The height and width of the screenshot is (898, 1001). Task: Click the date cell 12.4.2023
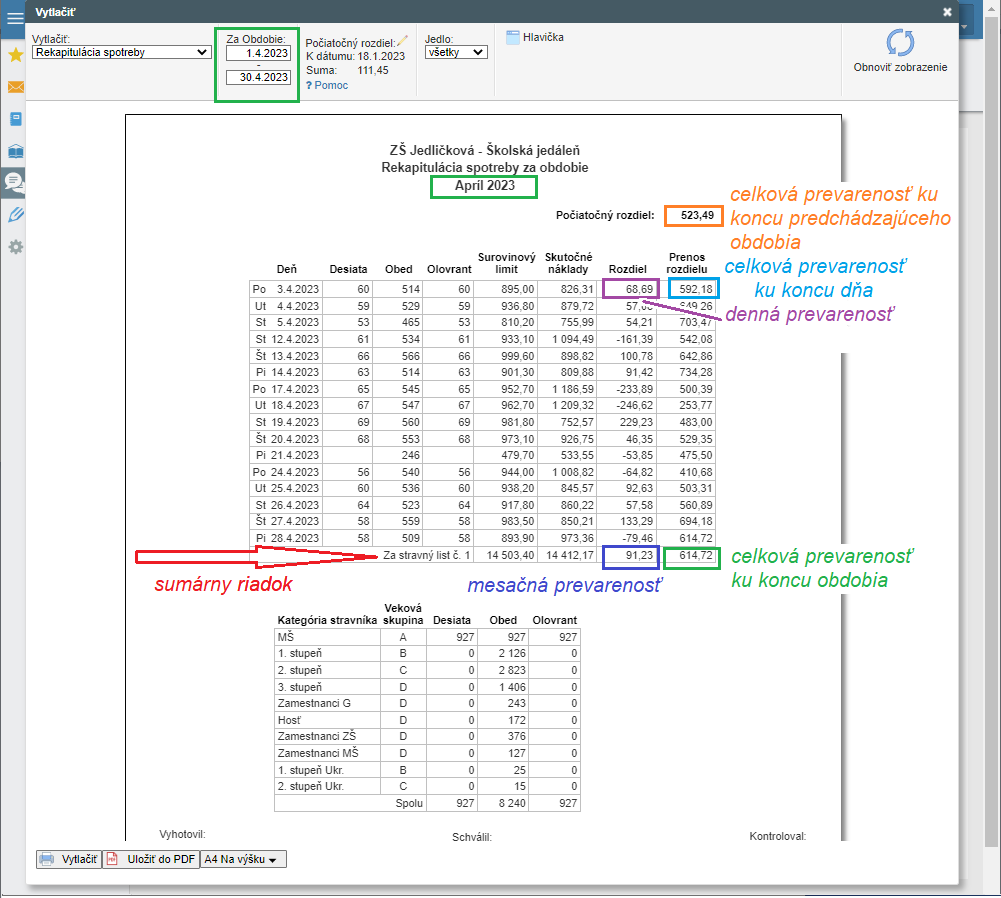(295, 339)
